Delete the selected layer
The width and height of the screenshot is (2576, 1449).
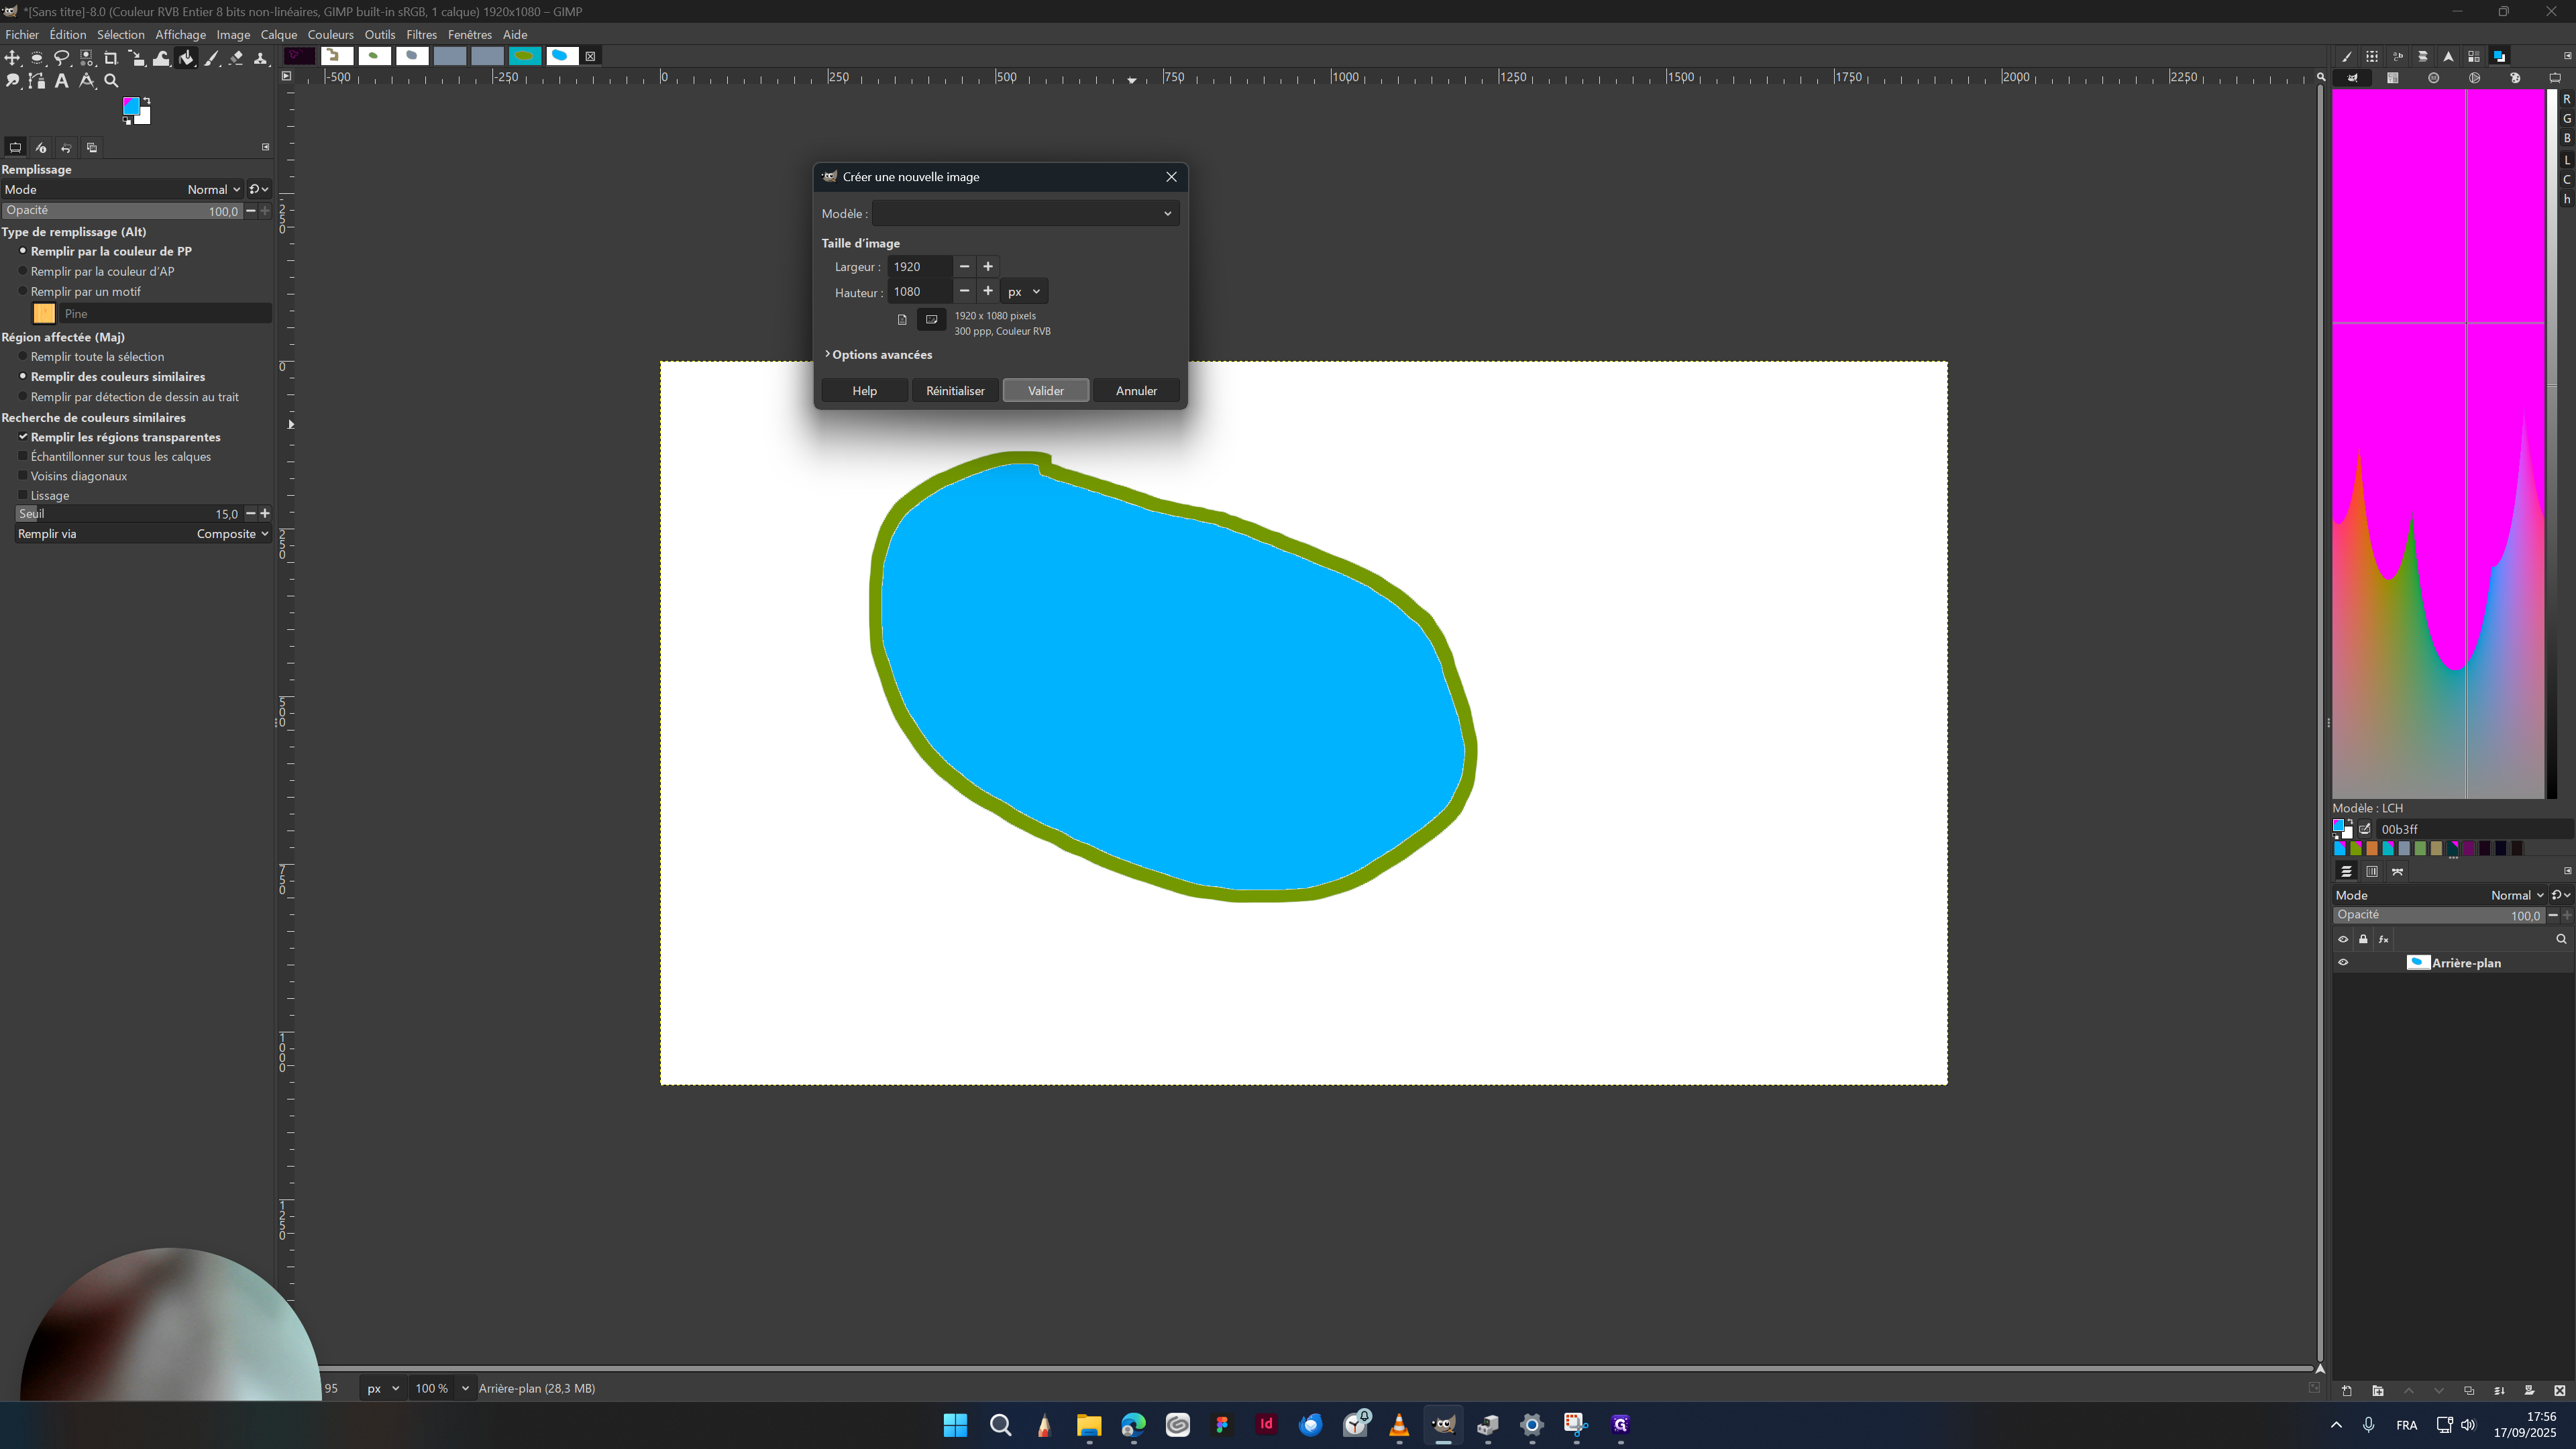pyautogui.click(x=2562, y=1390)
